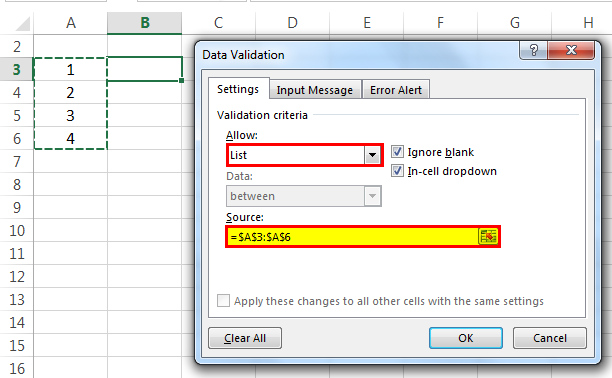This screenshot has height=378, width=612.
Task: Click cell A5 containing 3
Action: pyautogui.click(x=70, y=116)
